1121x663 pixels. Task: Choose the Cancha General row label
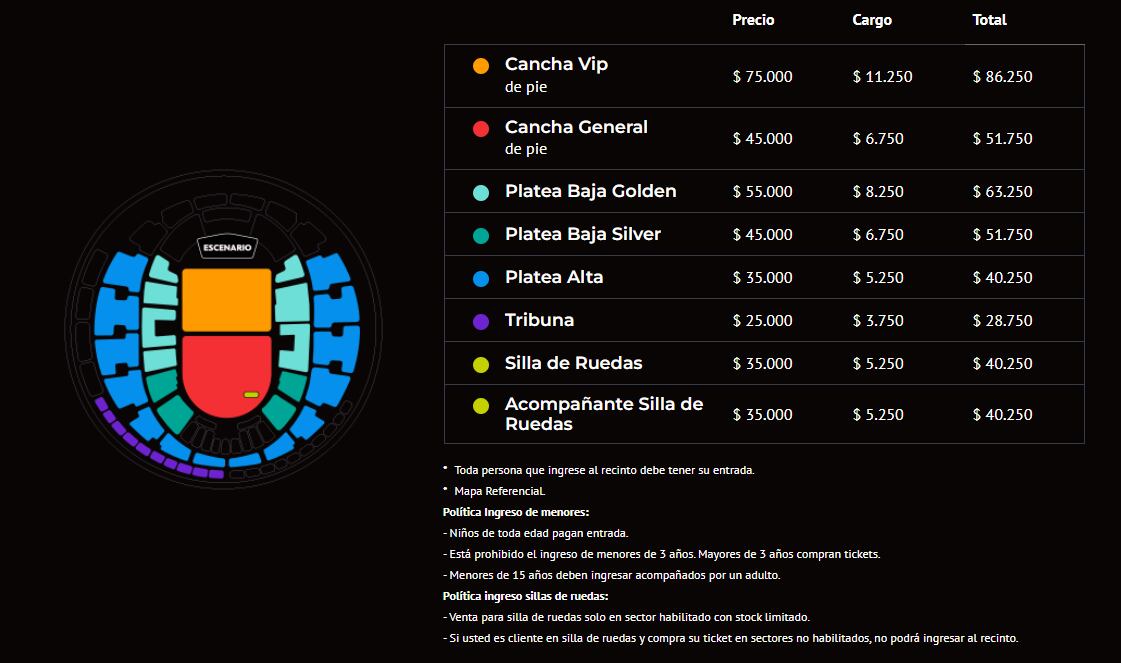[576, 127]
